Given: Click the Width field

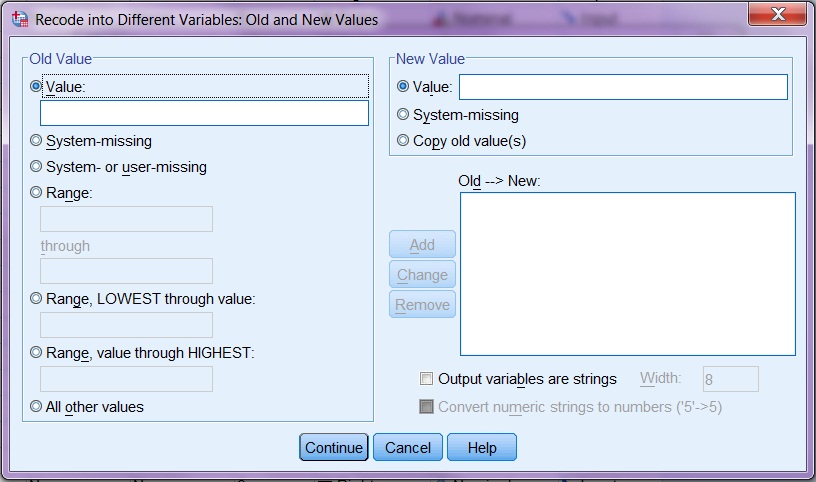Looking at the screenshot, I should click(x=730, y=379).
